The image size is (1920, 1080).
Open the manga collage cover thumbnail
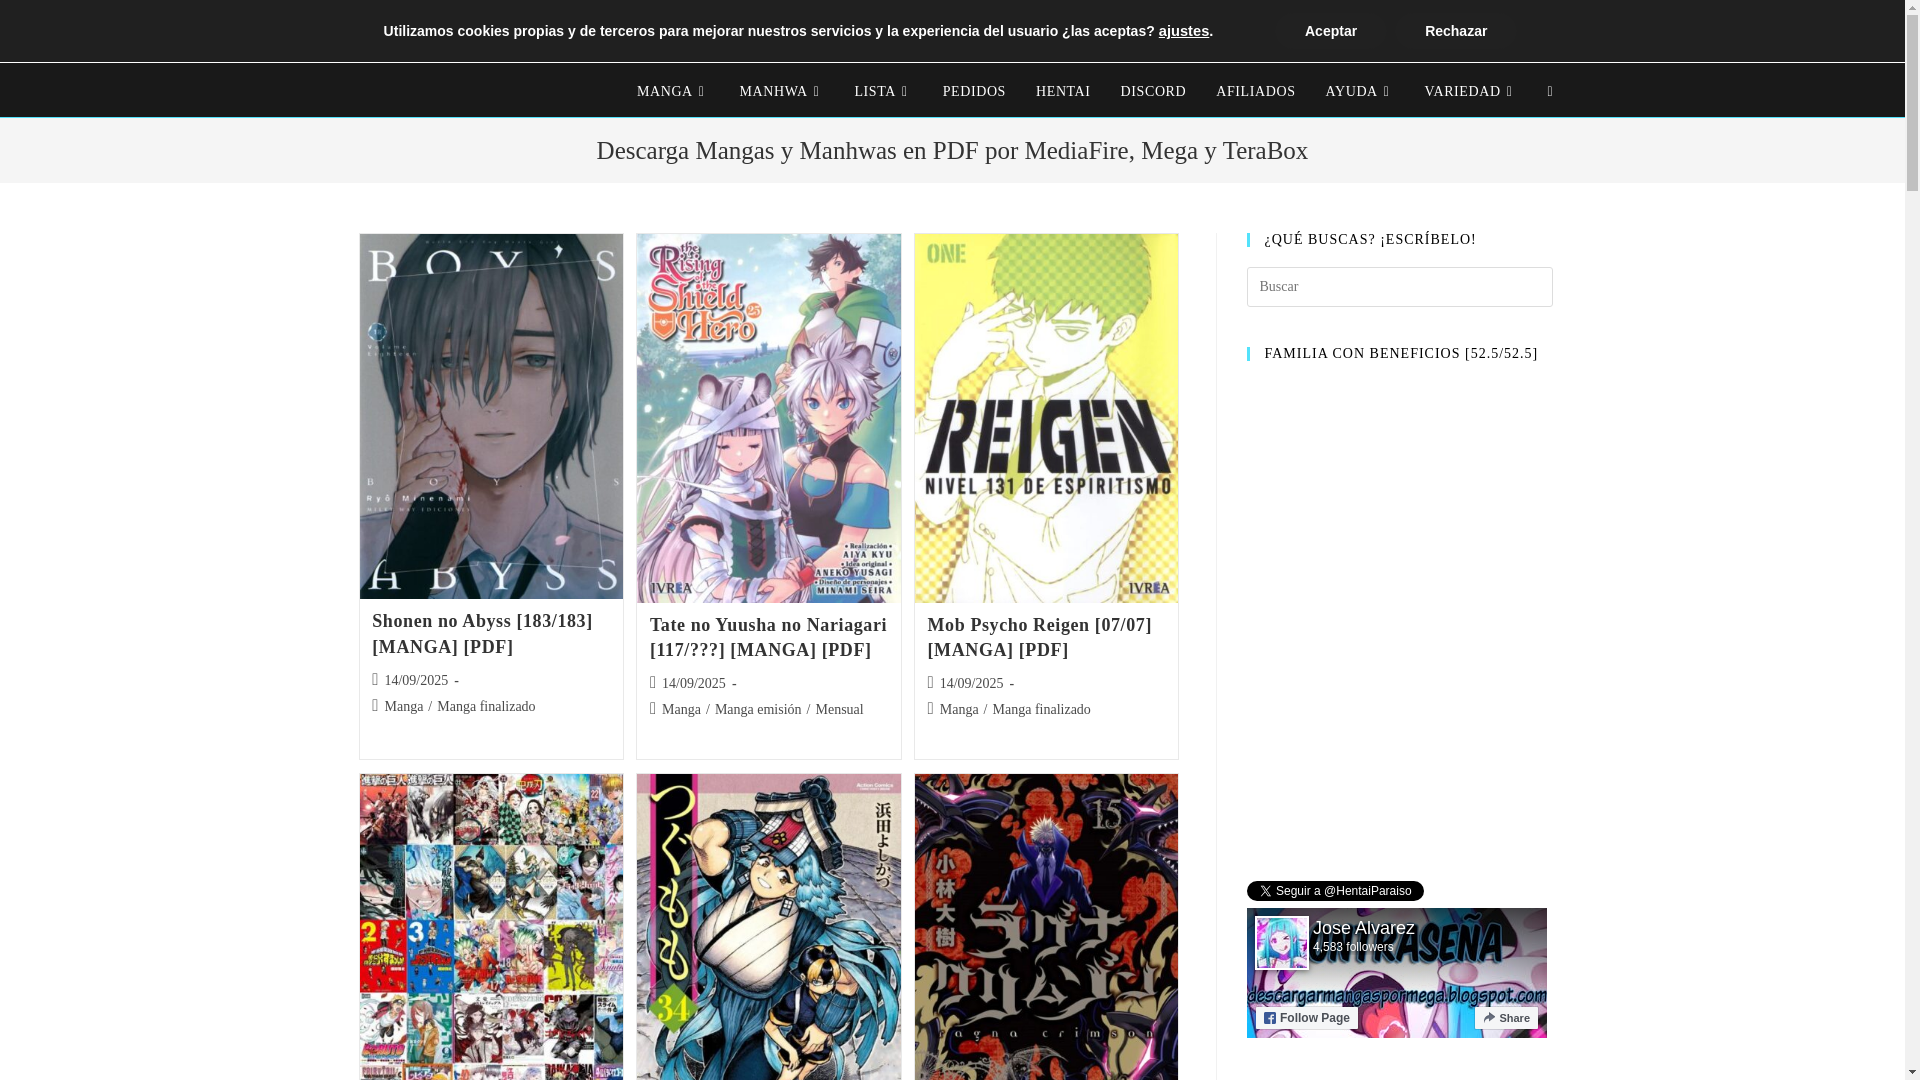pos(491,927)
